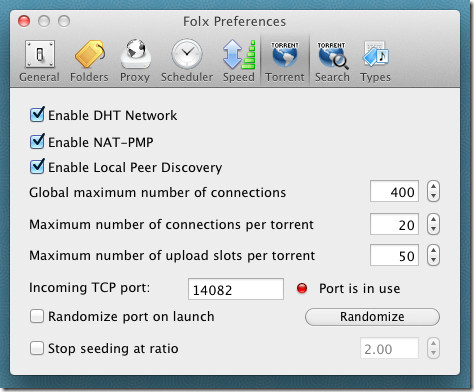
Task: Click the connections per torrent field
Action: click(394, 224)
